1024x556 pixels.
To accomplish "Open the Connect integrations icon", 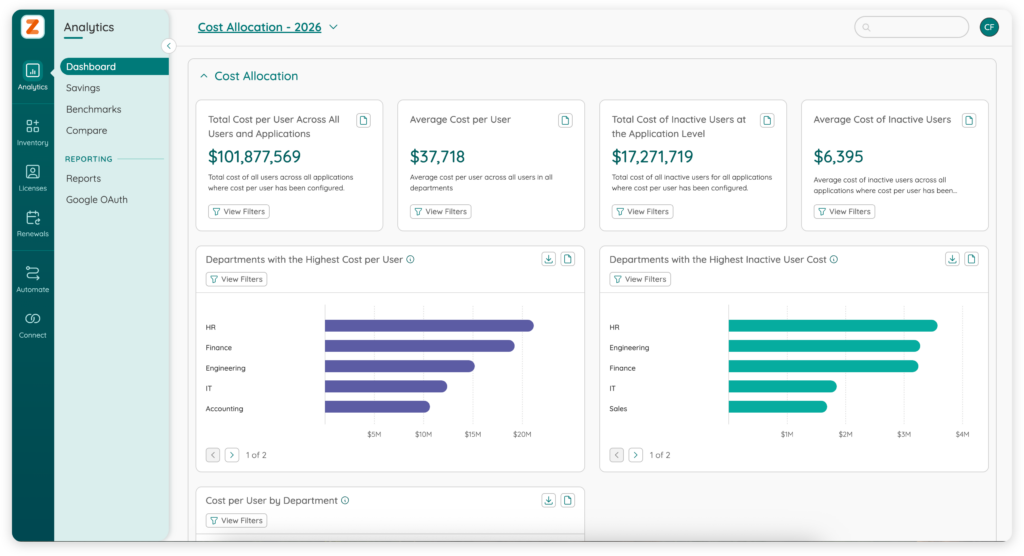I will tap(32, 323).
